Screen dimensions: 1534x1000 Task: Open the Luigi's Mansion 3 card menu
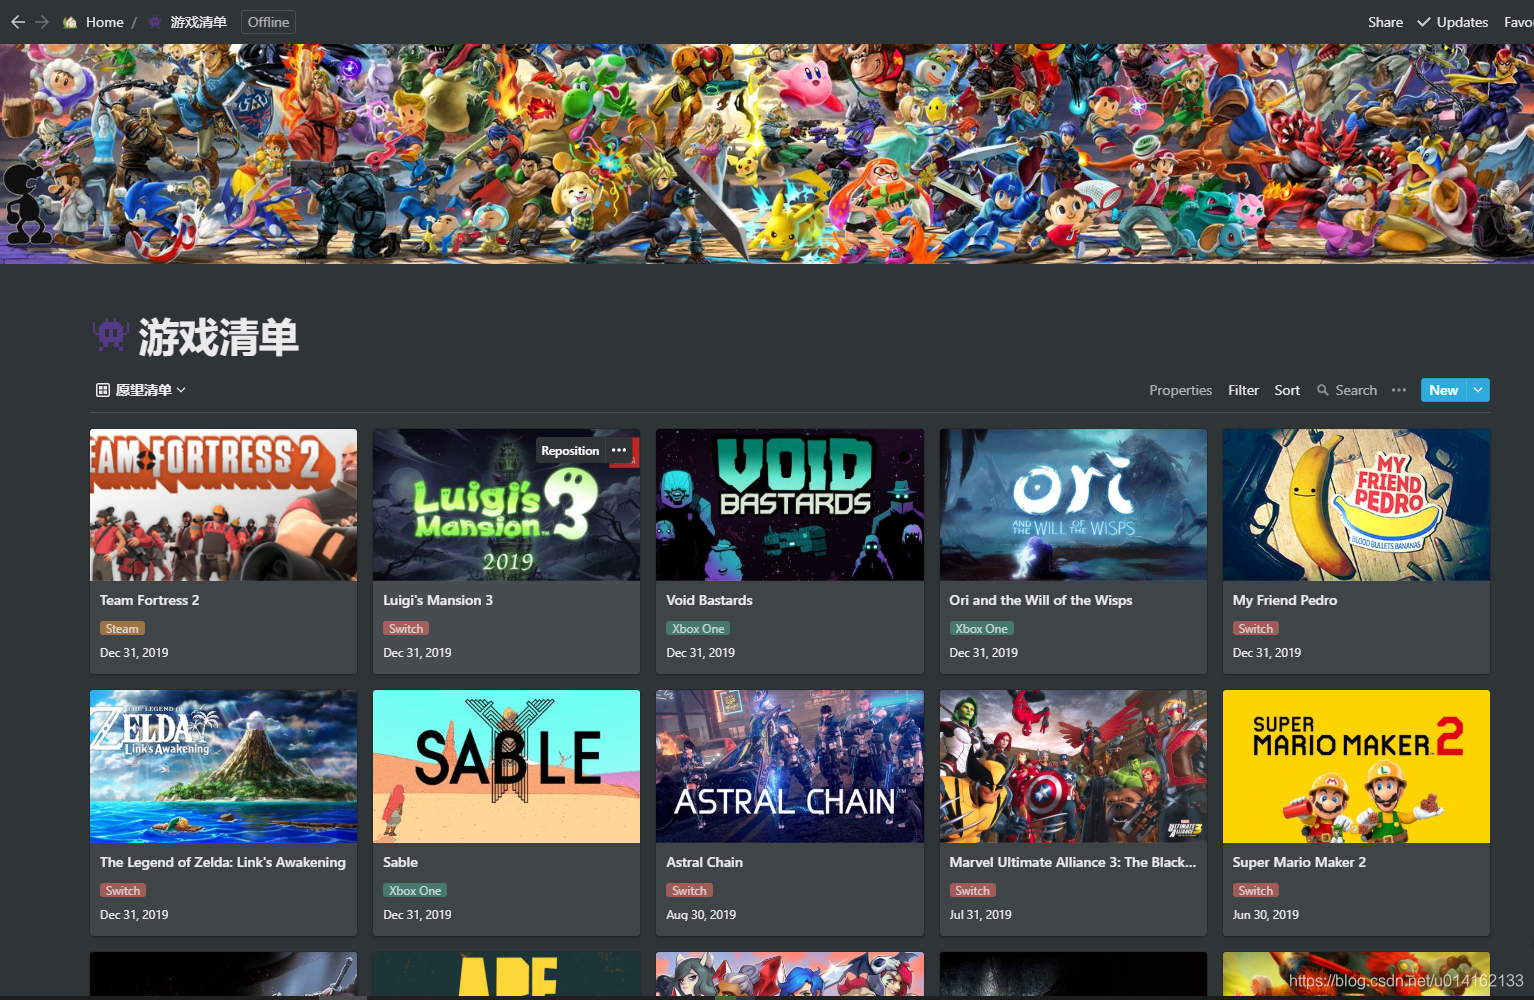click(x=619, y=451)
